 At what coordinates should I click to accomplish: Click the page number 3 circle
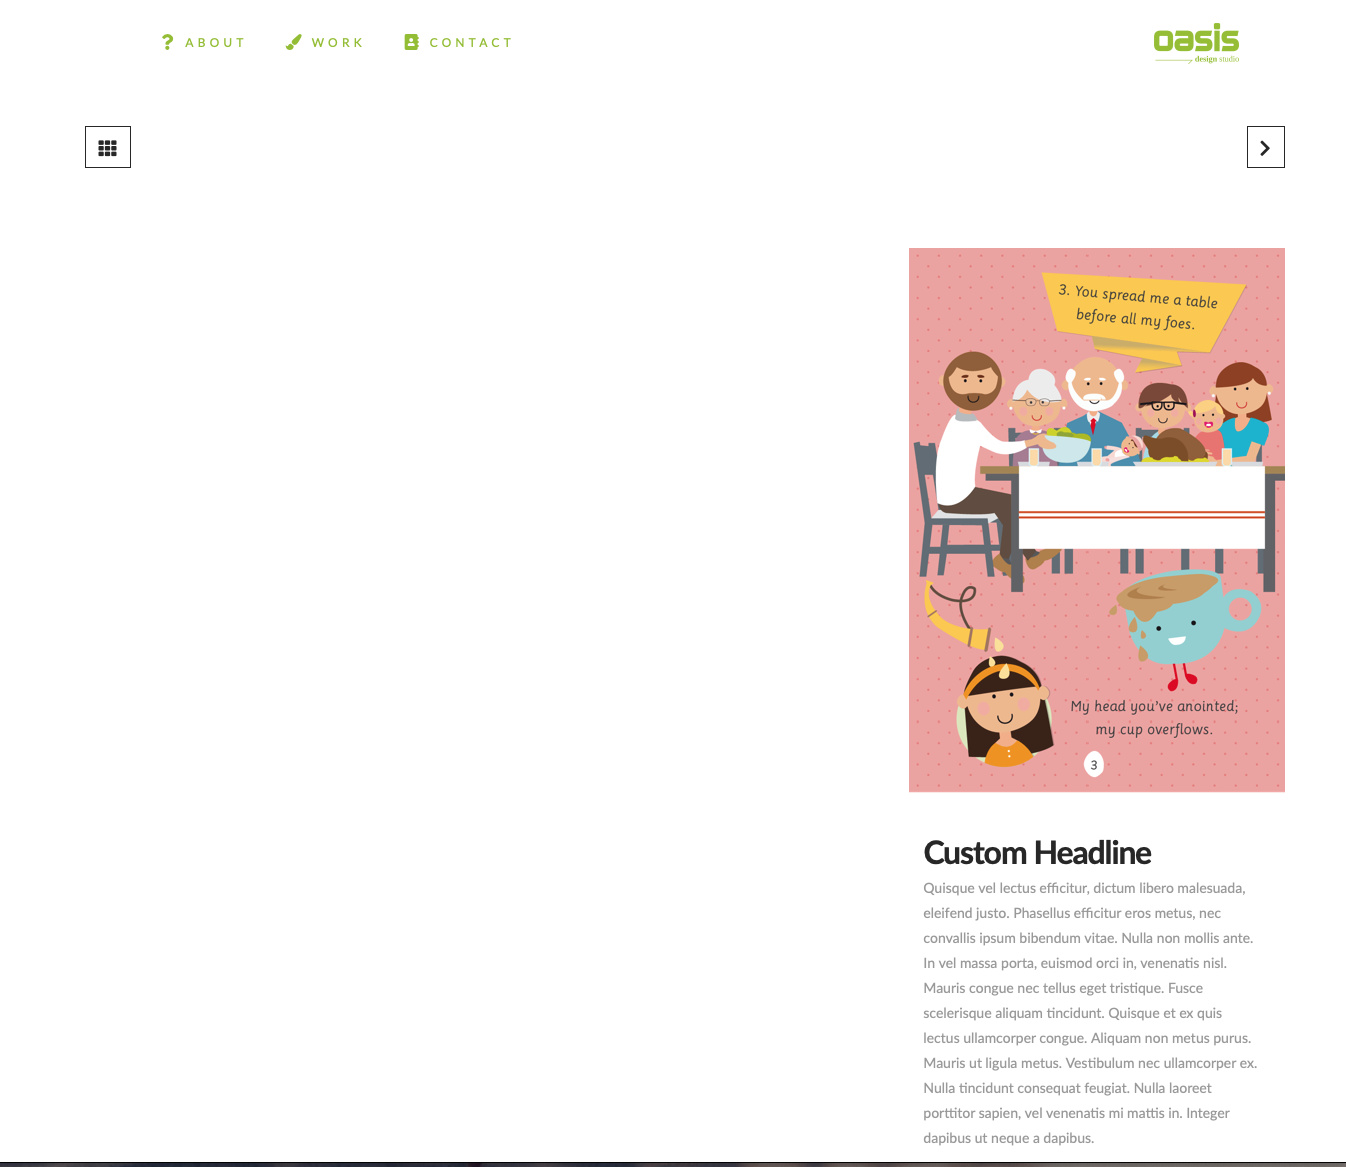point(1094,765)
